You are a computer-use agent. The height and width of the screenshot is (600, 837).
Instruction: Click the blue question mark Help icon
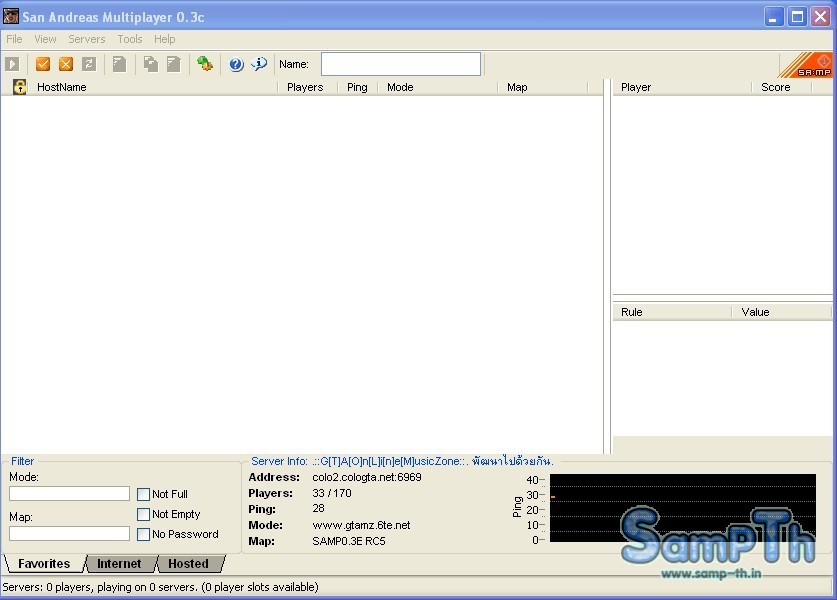coord(236,65)
